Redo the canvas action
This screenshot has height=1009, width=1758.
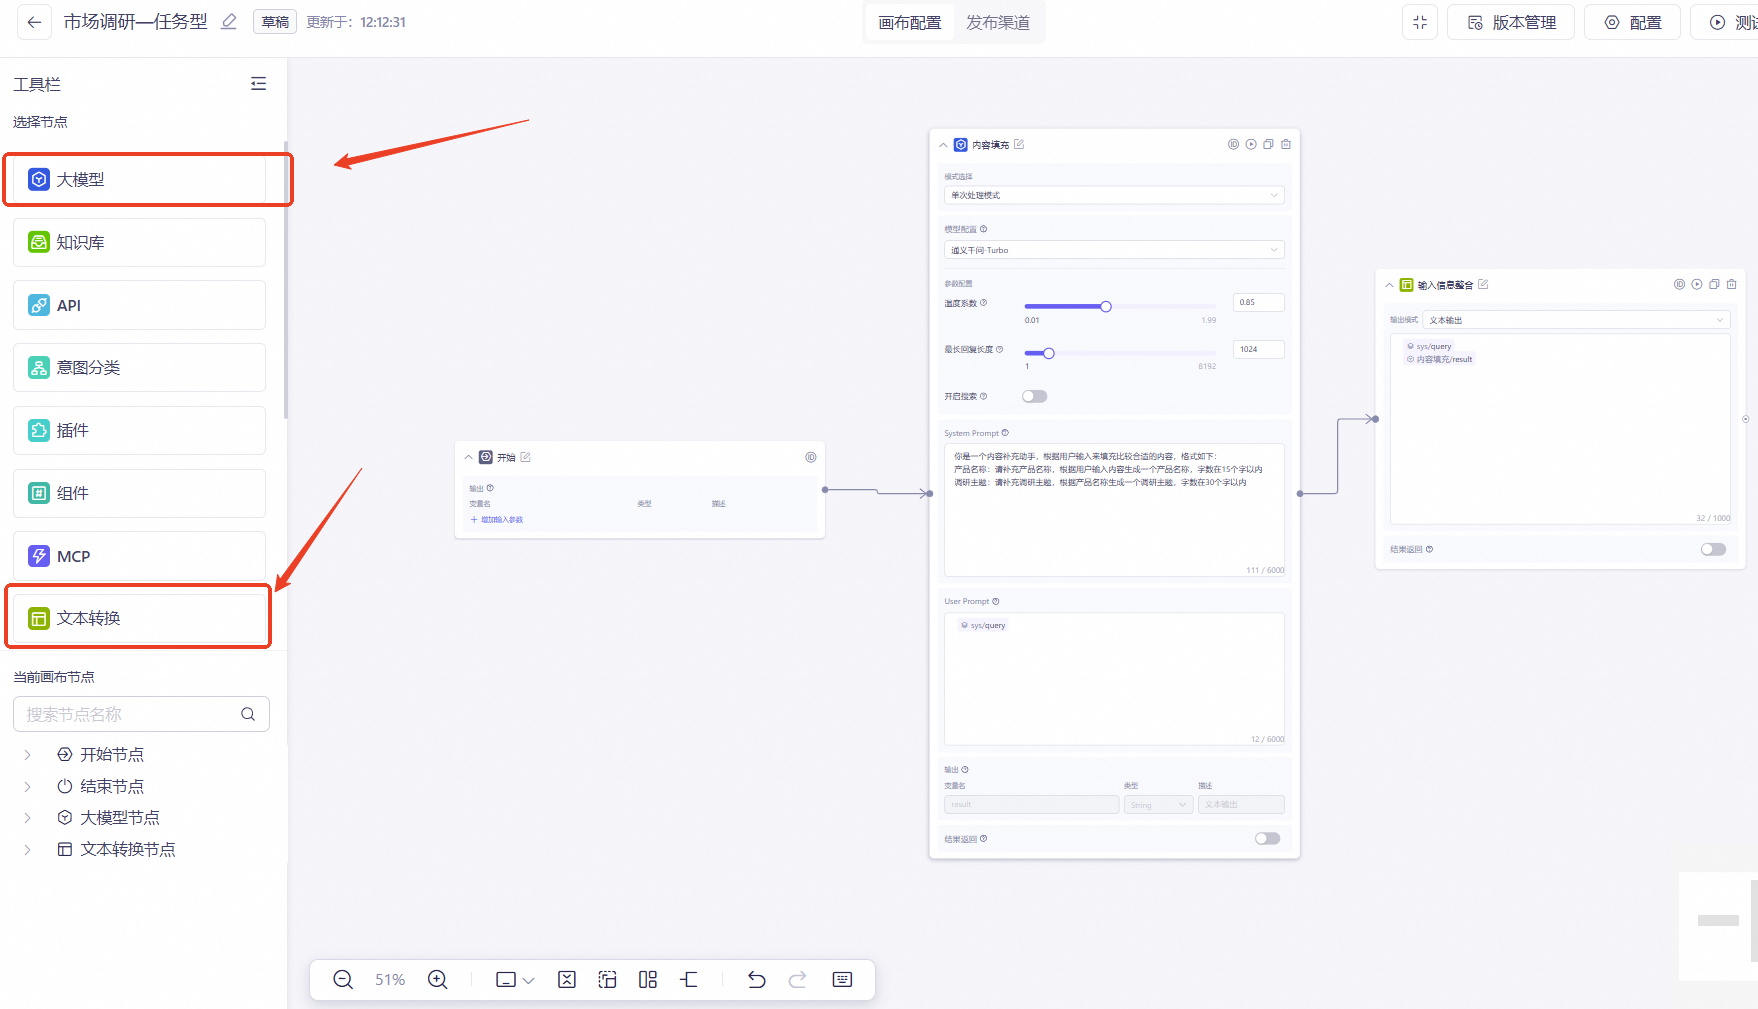(797, 980)
